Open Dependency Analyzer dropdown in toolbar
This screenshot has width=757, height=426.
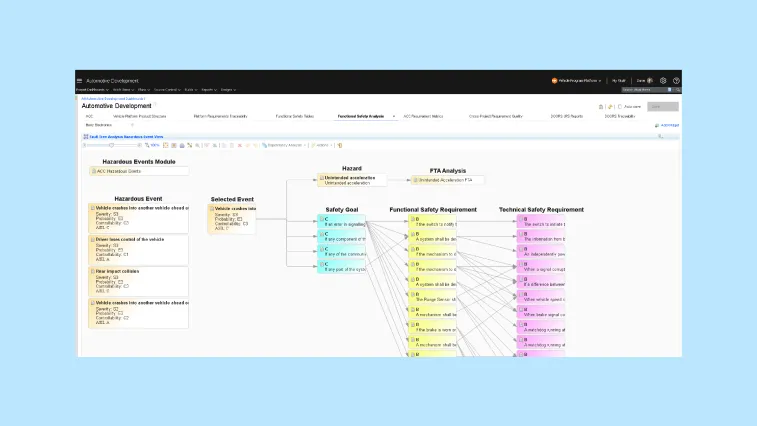pos(284,145)
